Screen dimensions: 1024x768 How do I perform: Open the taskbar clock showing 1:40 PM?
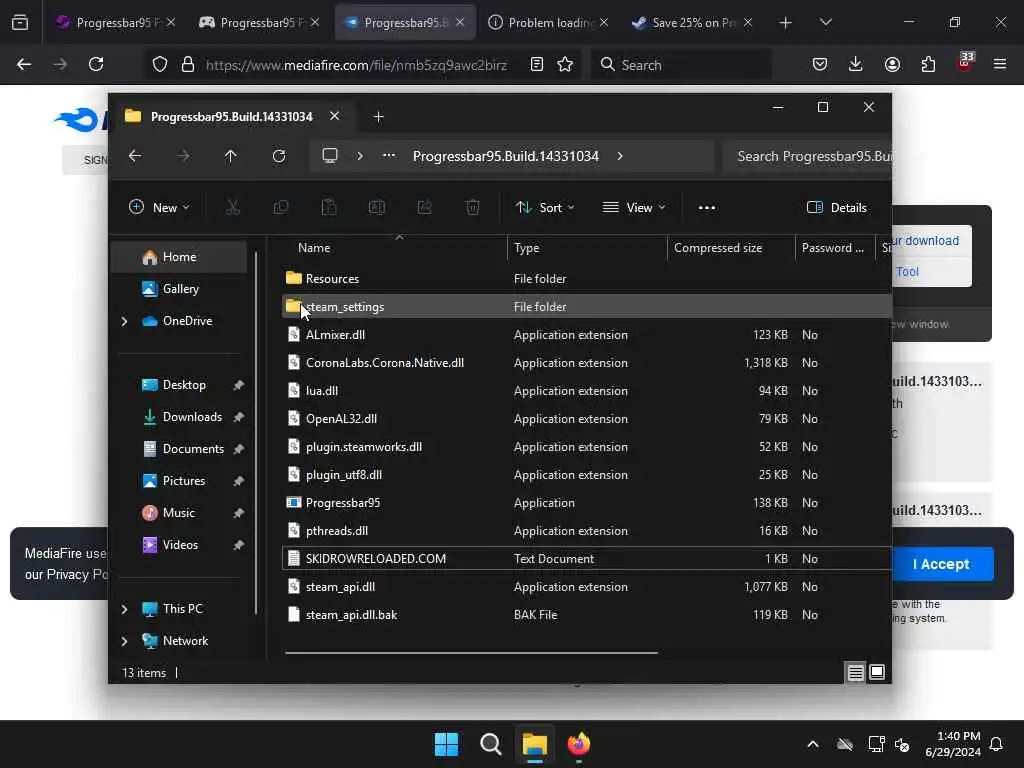(953, 744)
